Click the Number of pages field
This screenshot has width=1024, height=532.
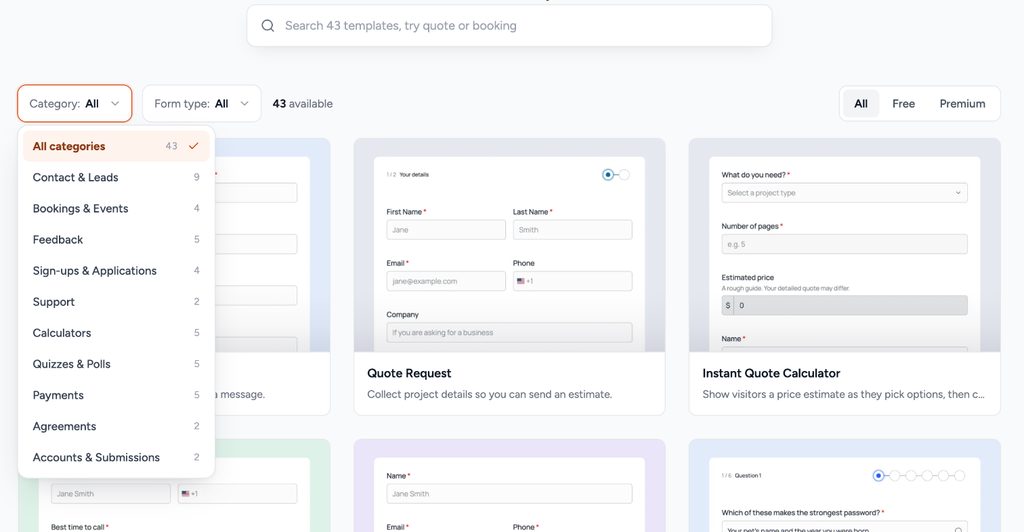point(844,244)
